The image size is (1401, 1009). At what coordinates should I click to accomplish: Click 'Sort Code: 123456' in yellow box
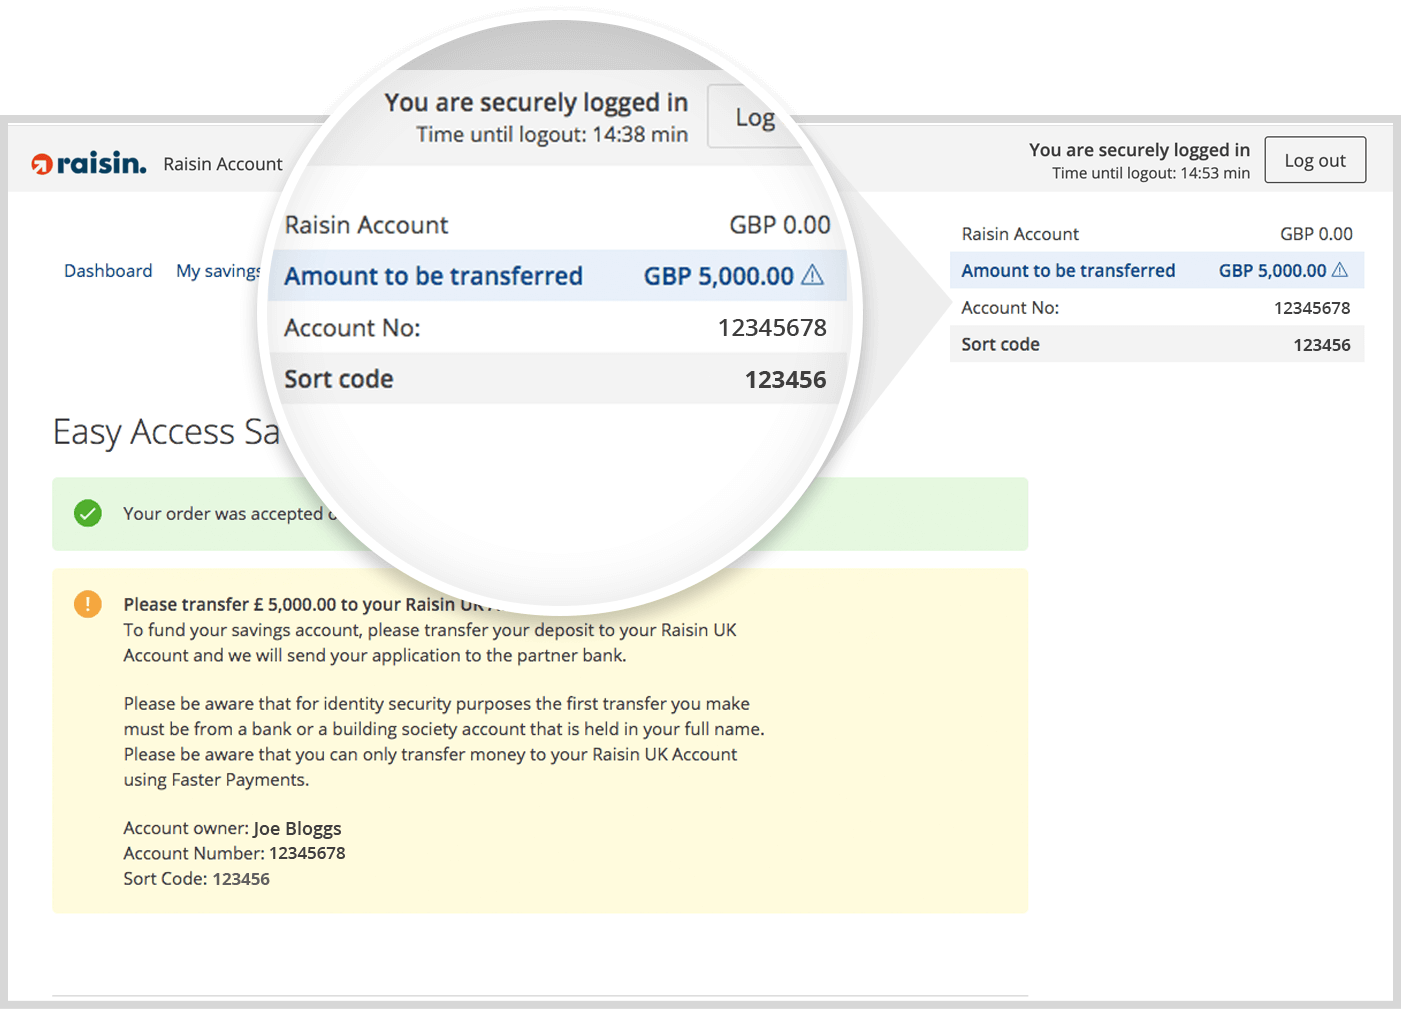pyautogui.click(x=196, y=879)
